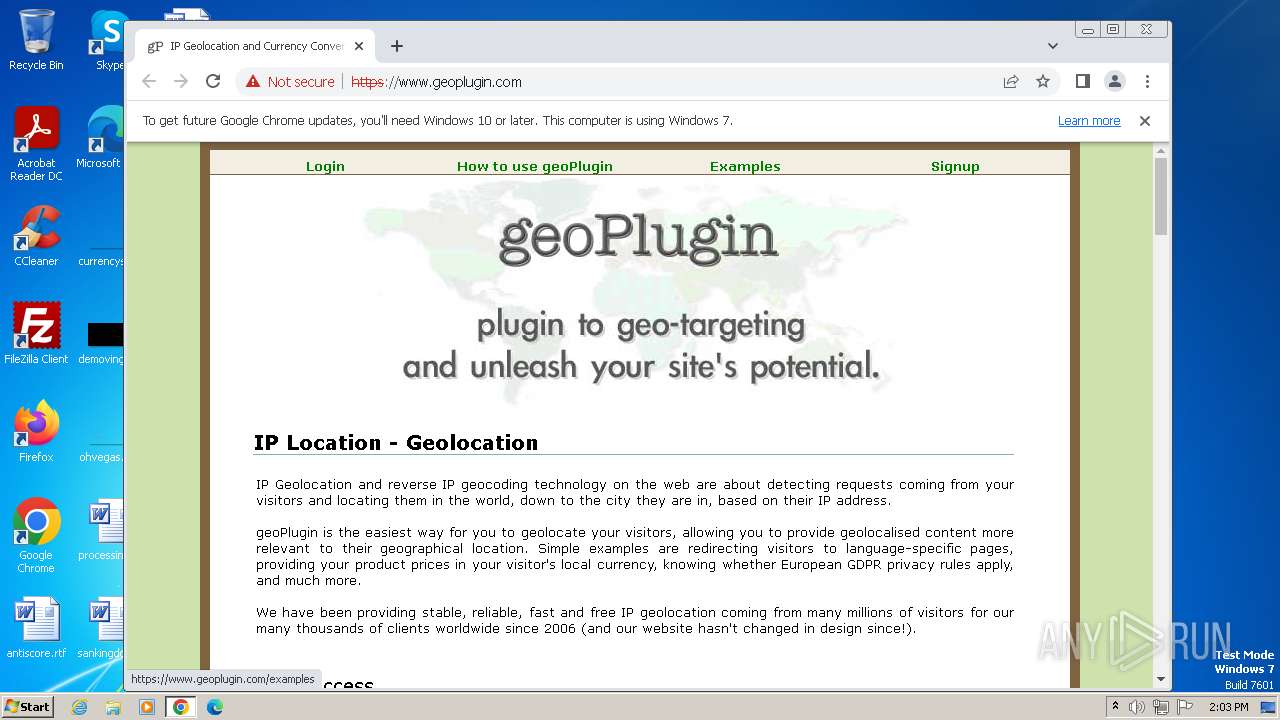Share this page icon in address bar
Image resolution: width=1280 pixels, height=720 pixels.
(1011, 82)
